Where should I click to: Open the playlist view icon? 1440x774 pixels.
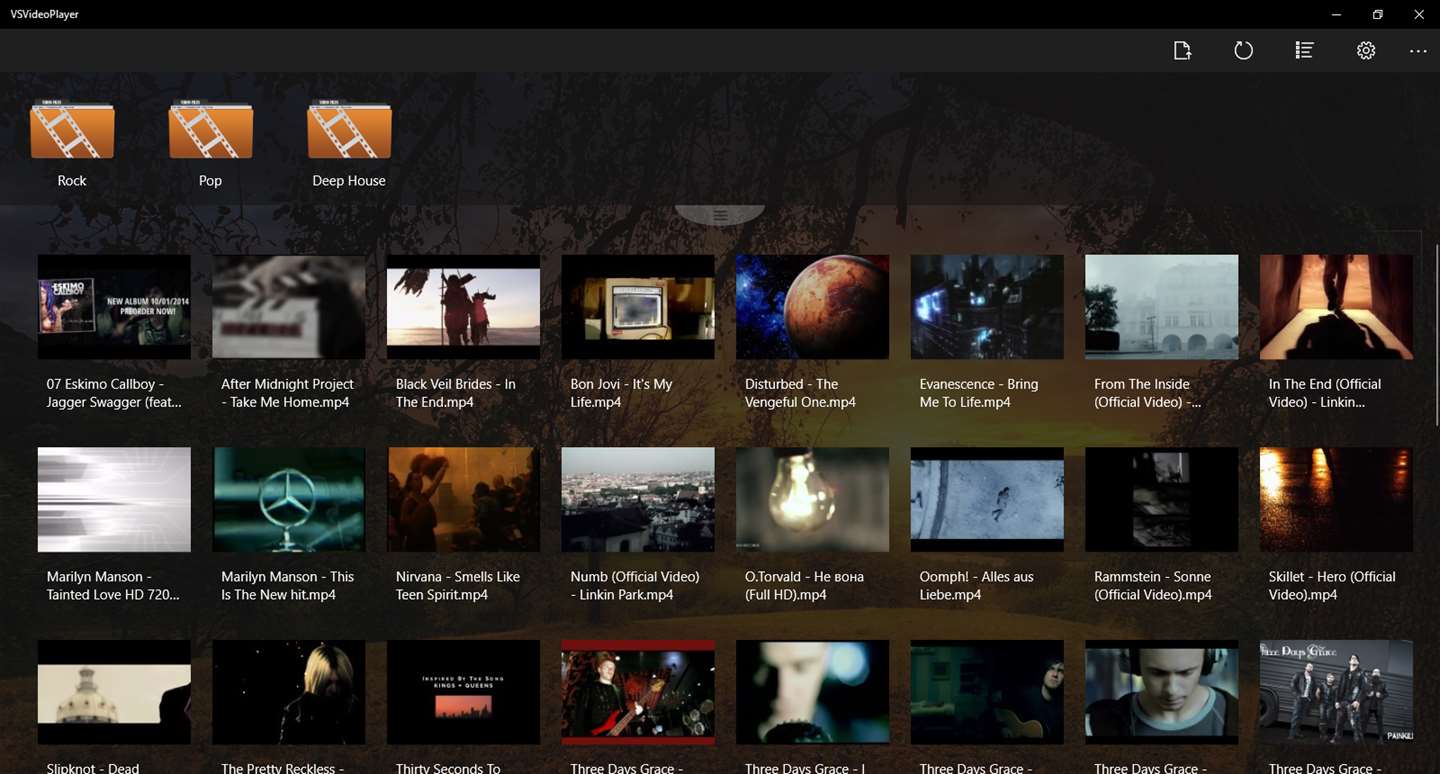[1304, 50]
